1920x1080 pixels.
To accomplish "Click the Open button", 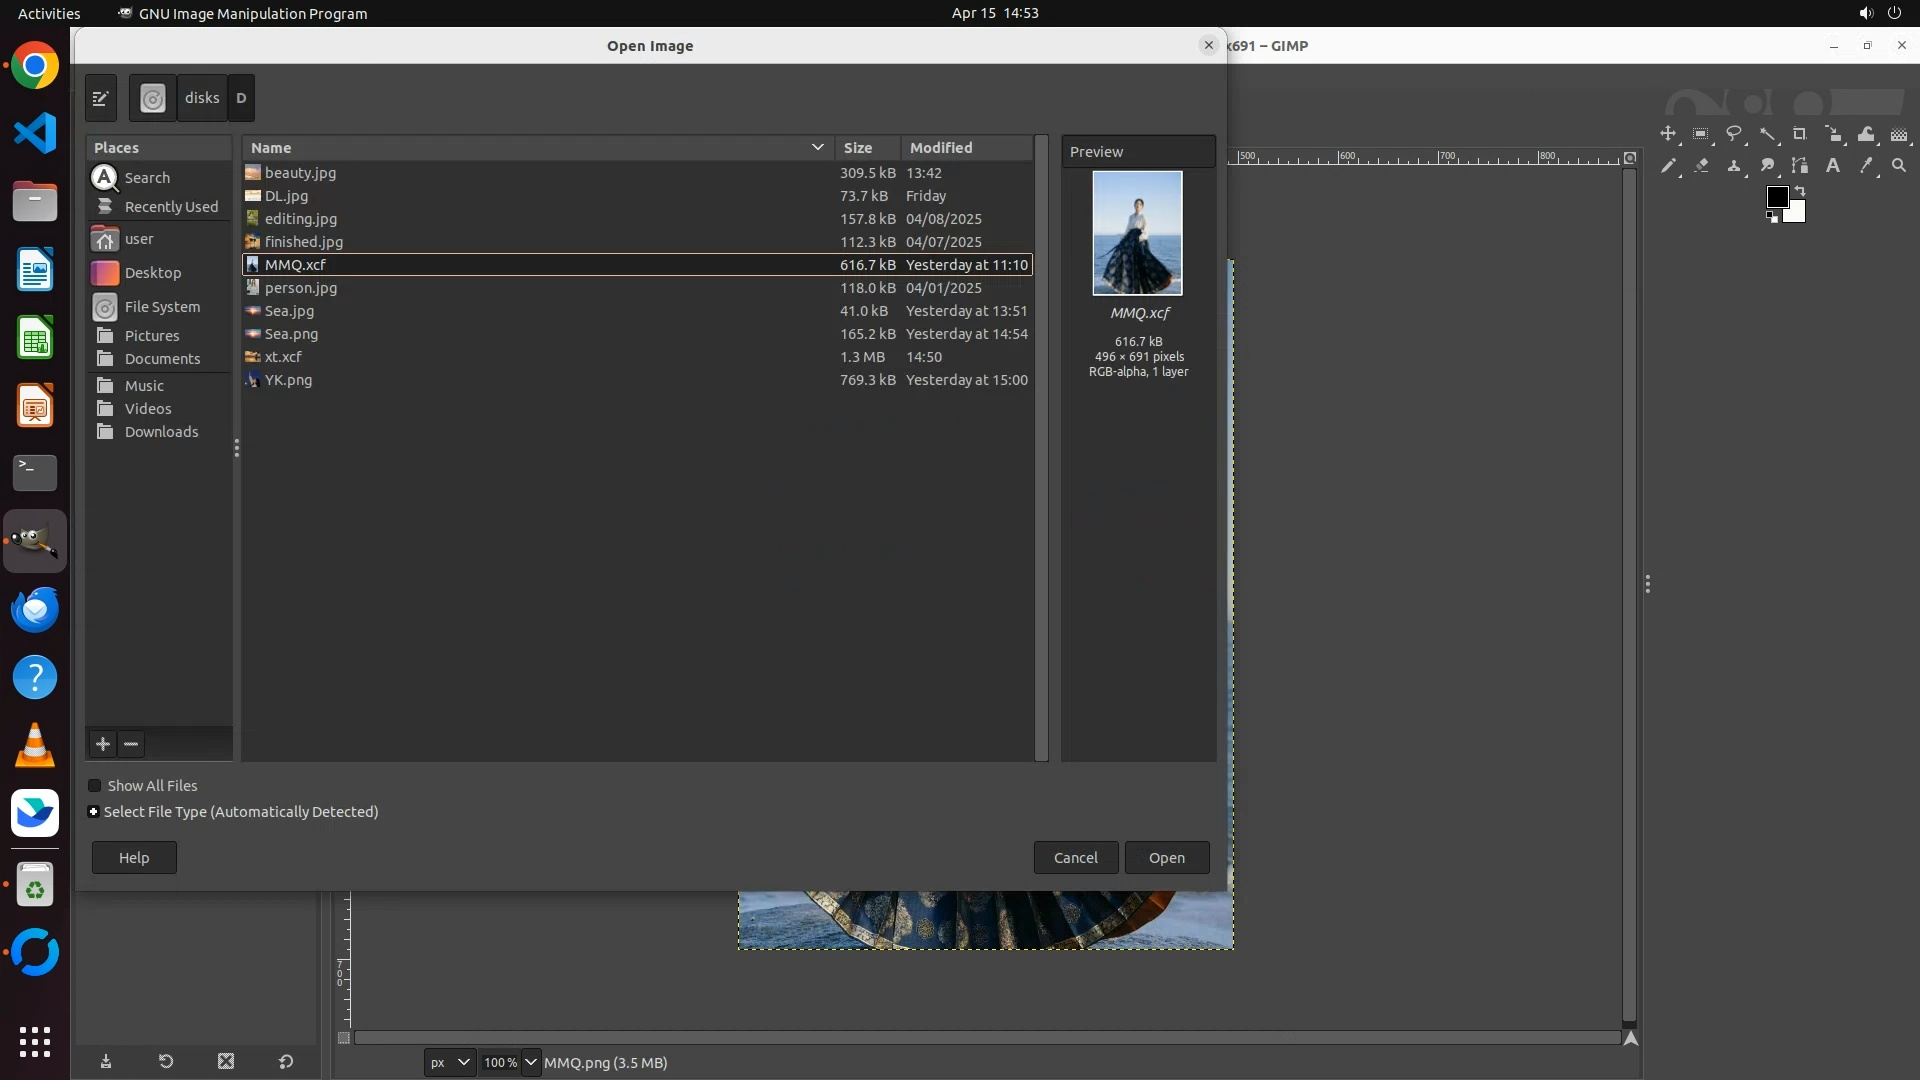I will tap(1166, 858).
